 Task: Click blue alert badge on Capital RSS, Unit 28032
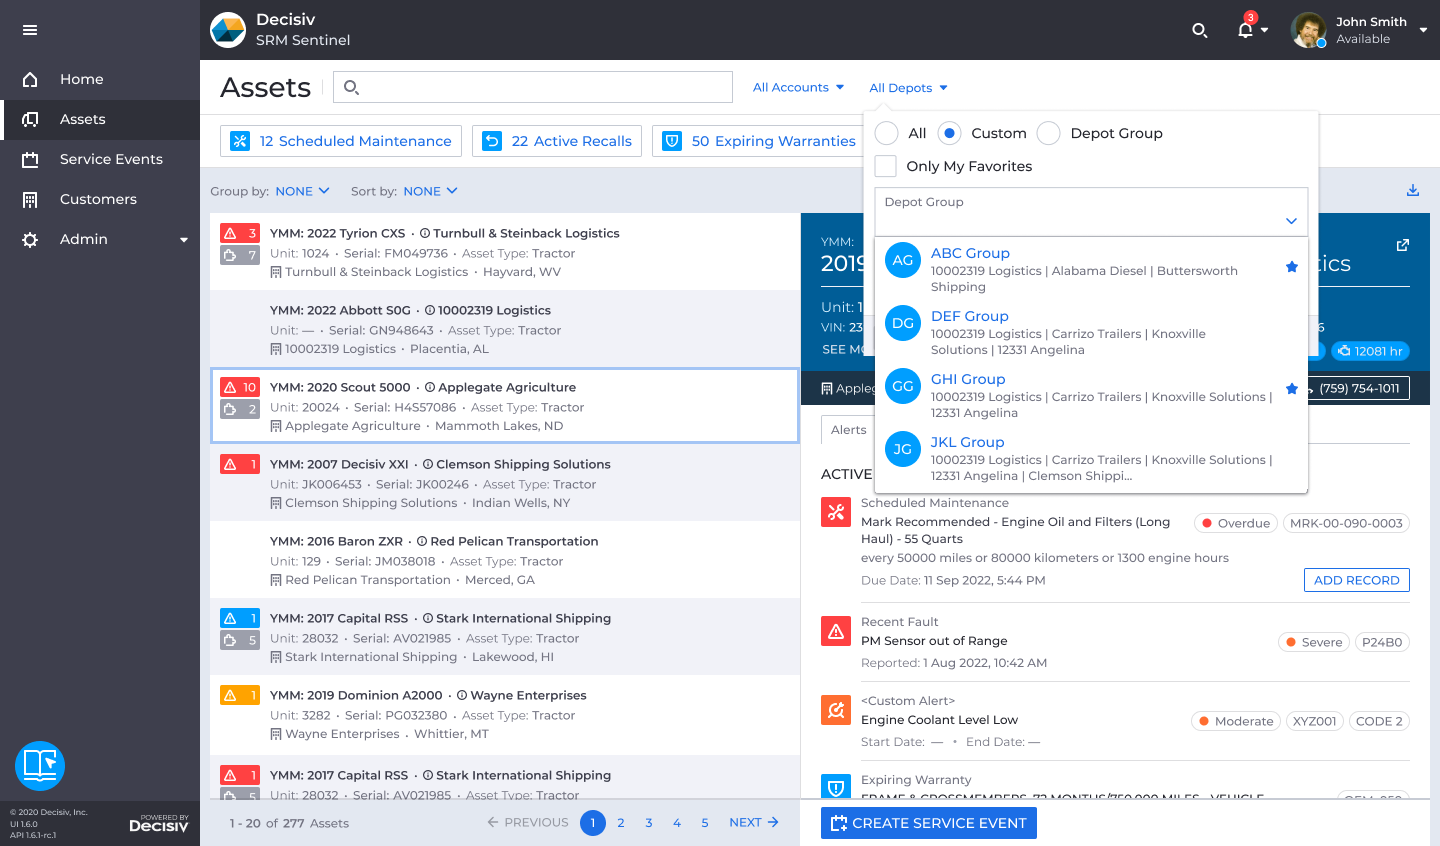tap(240, 618)
